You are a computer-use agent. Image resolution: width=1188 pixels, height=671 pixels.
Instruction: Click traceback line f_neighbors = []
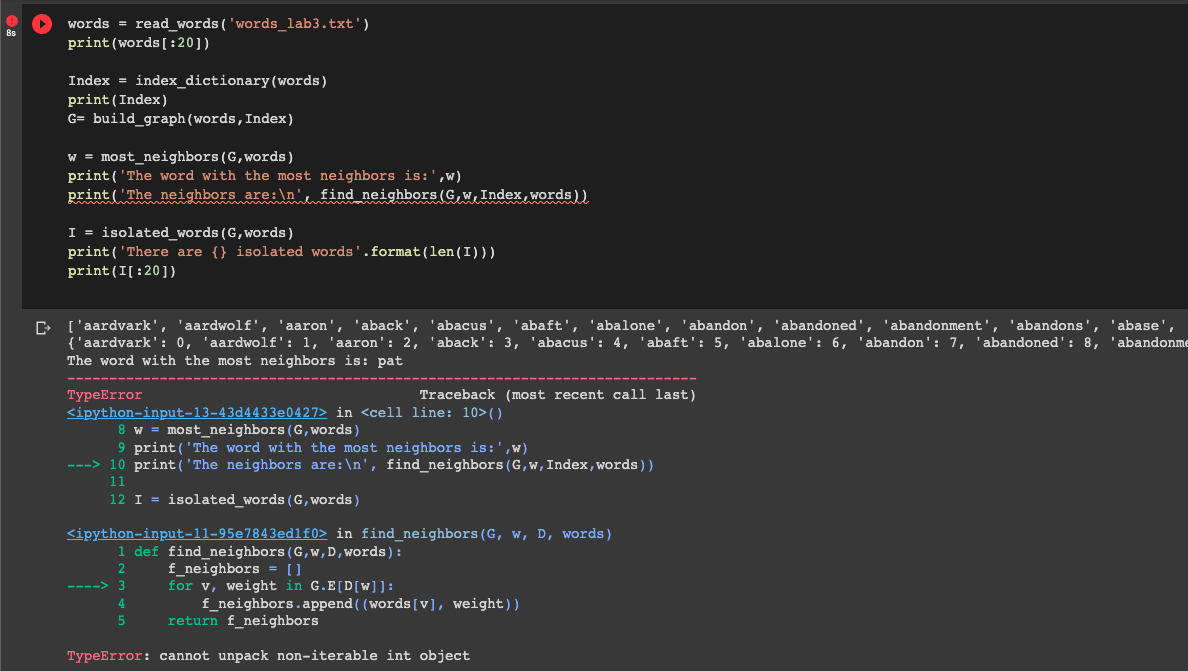[235, 569]
